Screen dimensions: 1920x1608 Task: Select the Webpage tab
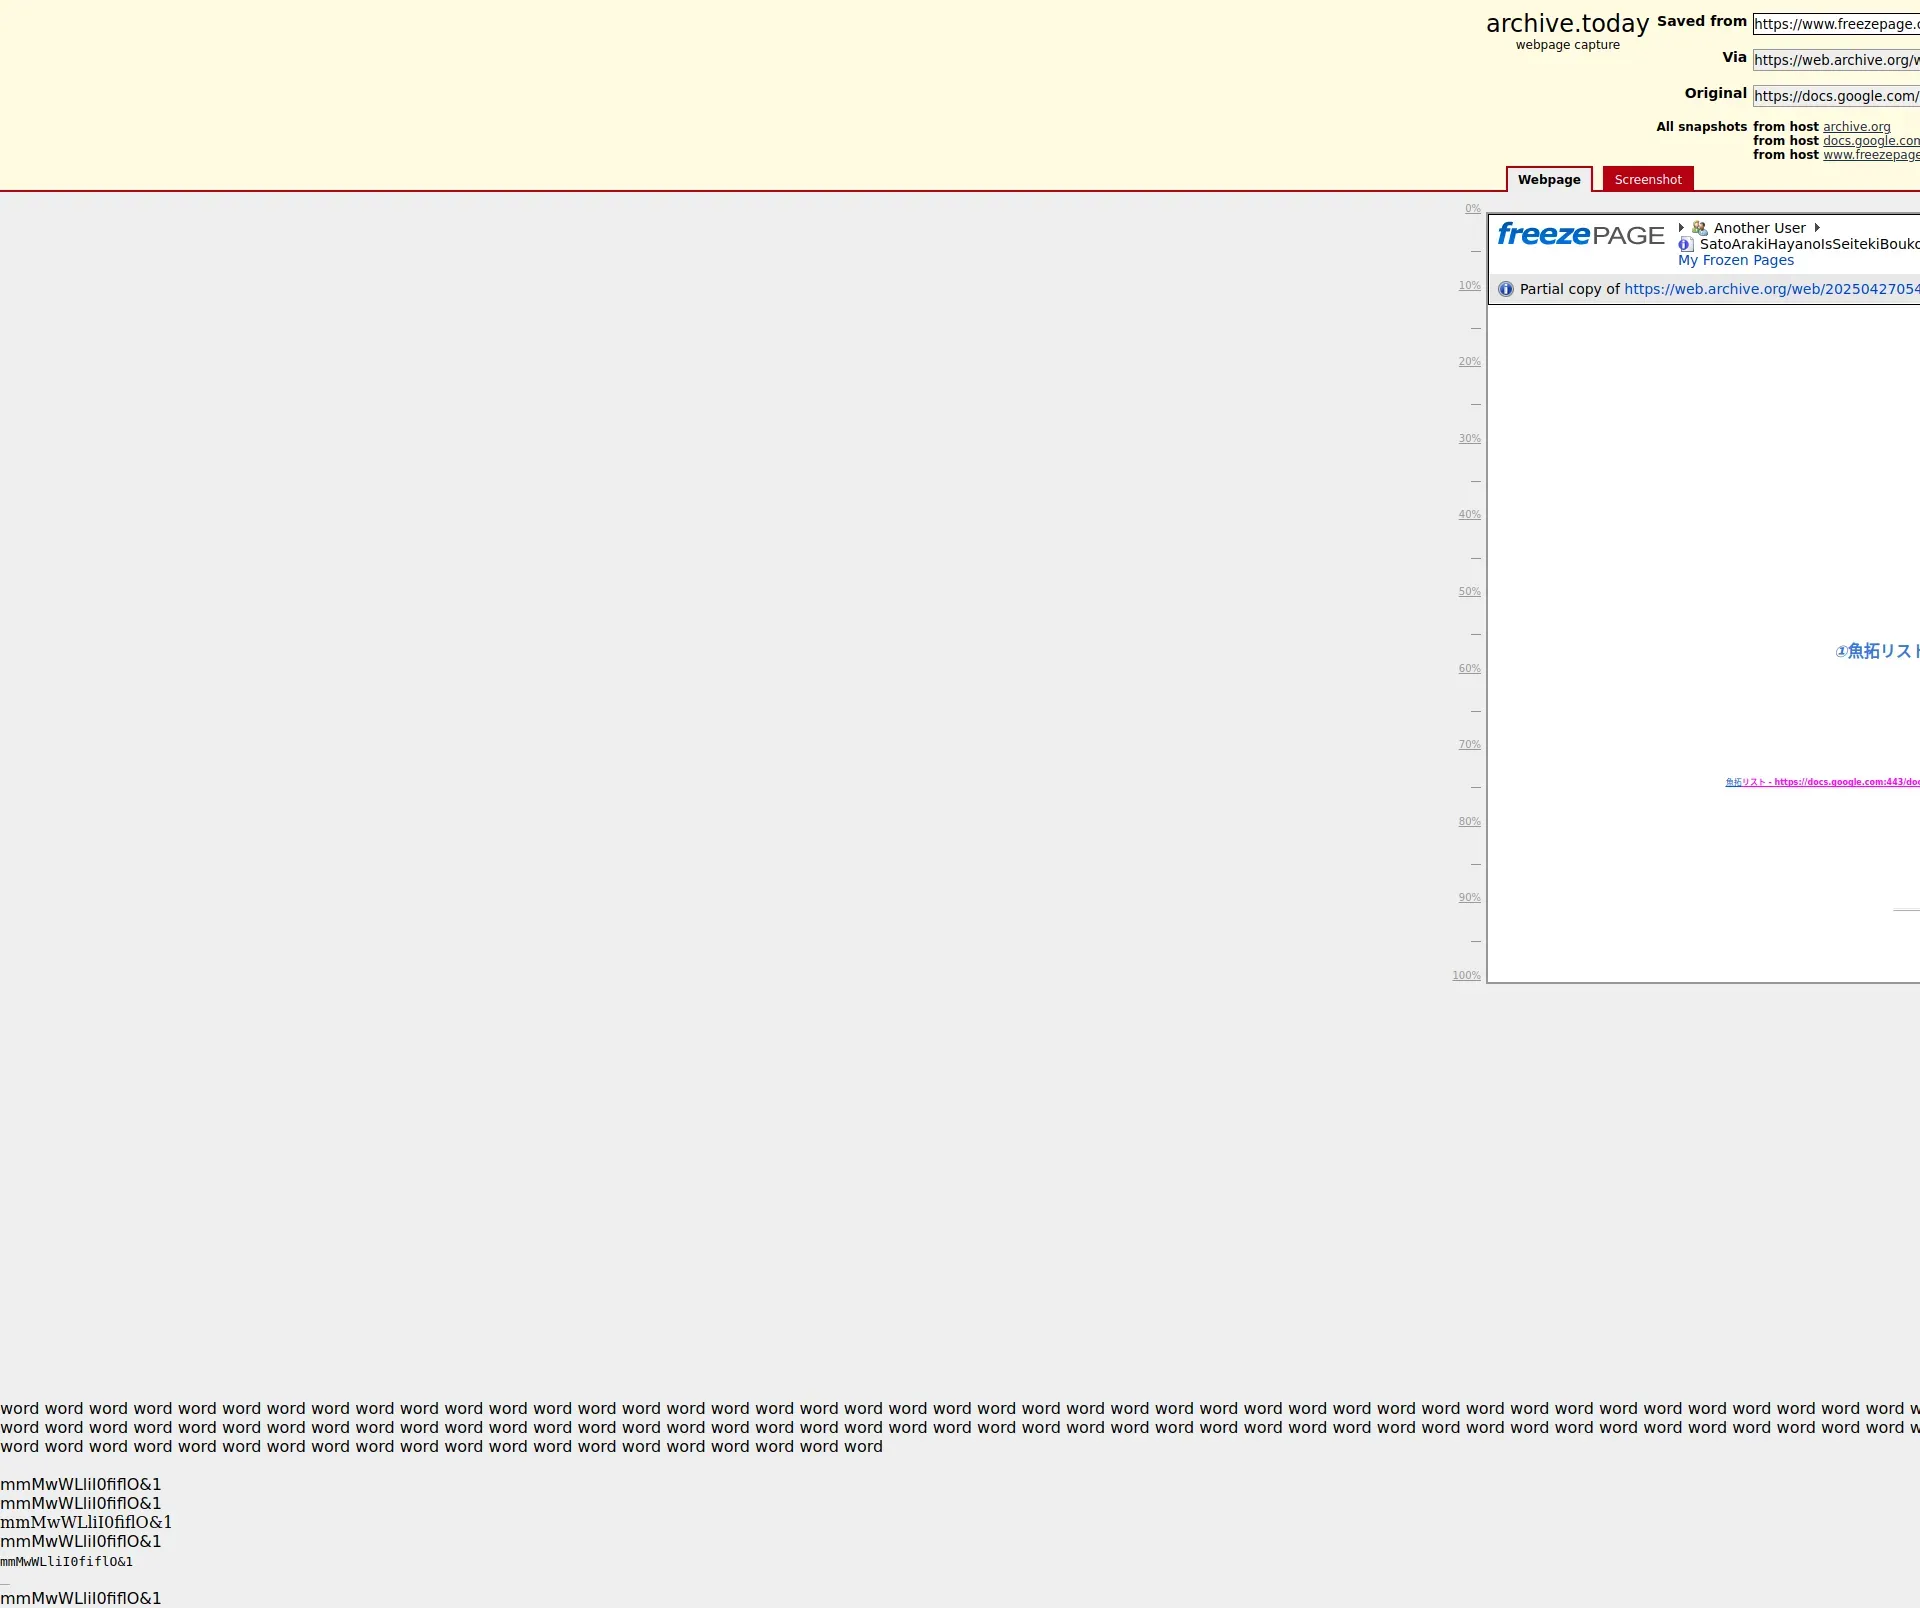click(1548, 180)
